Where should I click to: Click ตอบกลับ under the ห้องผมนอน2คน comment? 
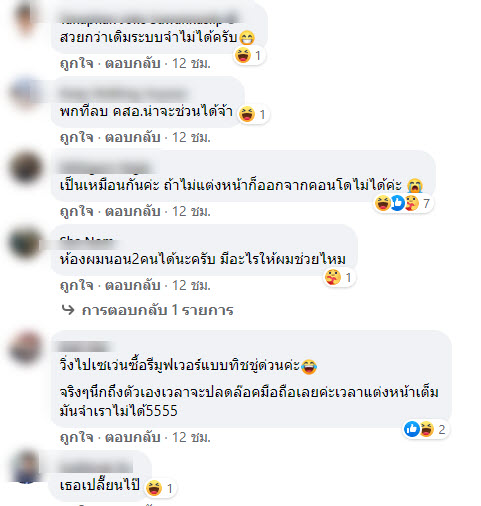[133, 285]
